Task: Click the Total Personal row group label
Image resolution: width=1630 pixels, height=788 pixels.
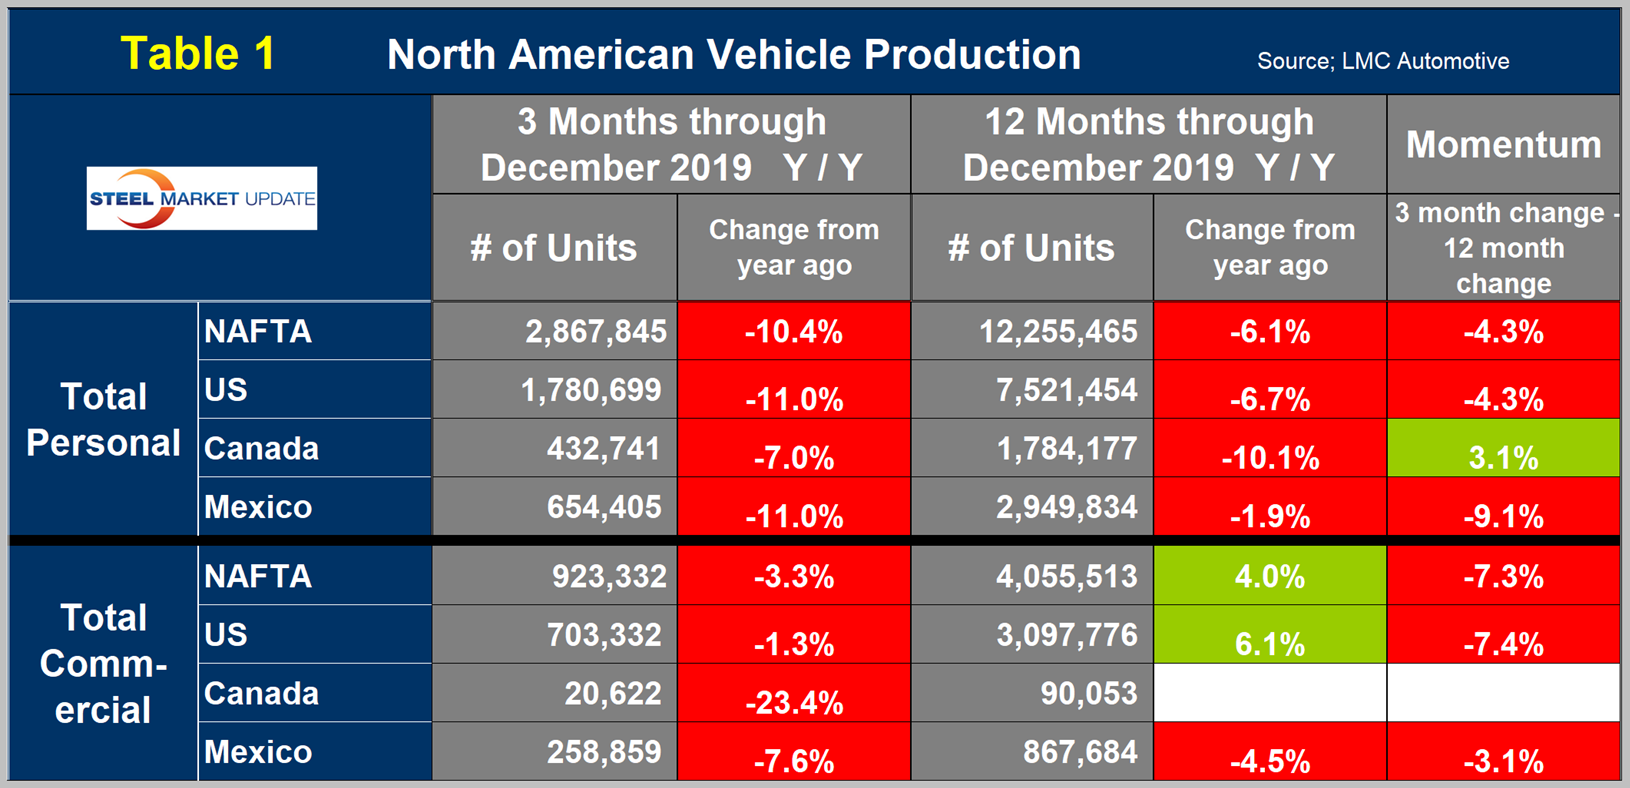Action: pos(103,419)
